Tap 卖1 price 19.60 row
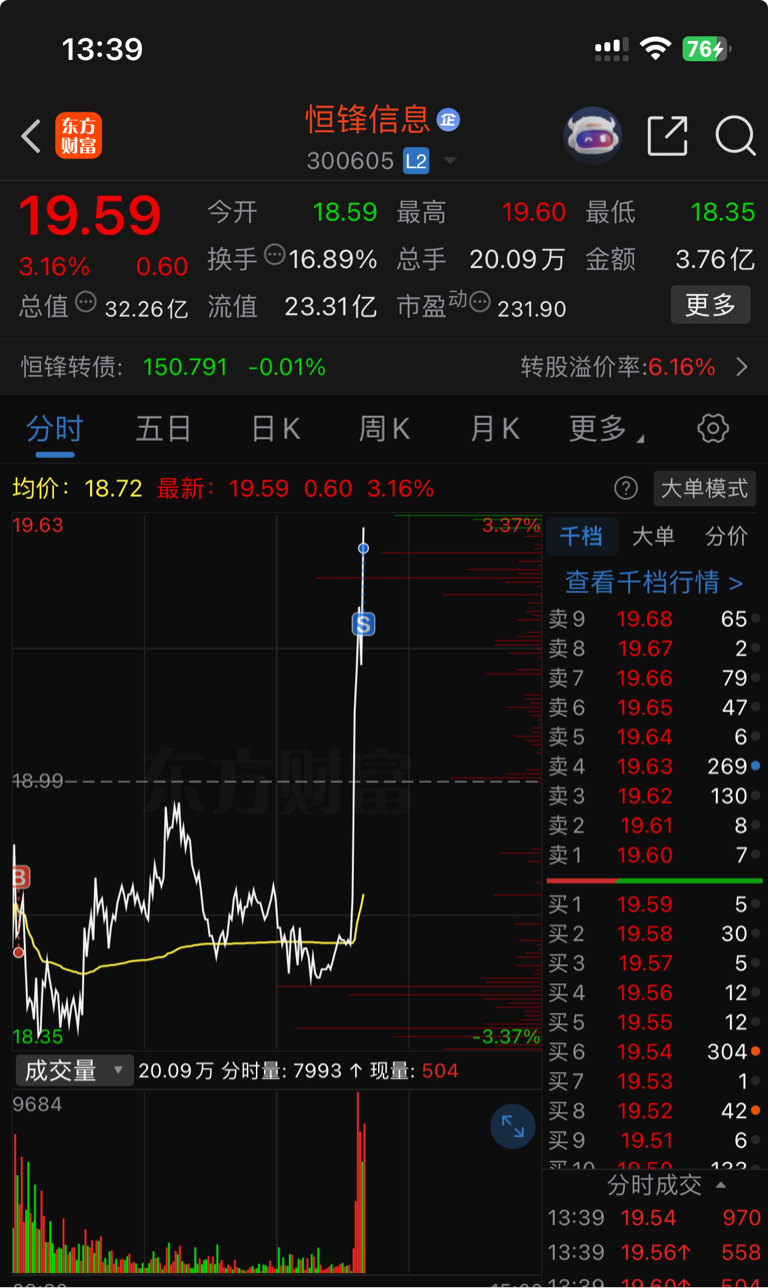 pyautogui.click(x=655, y=855)
